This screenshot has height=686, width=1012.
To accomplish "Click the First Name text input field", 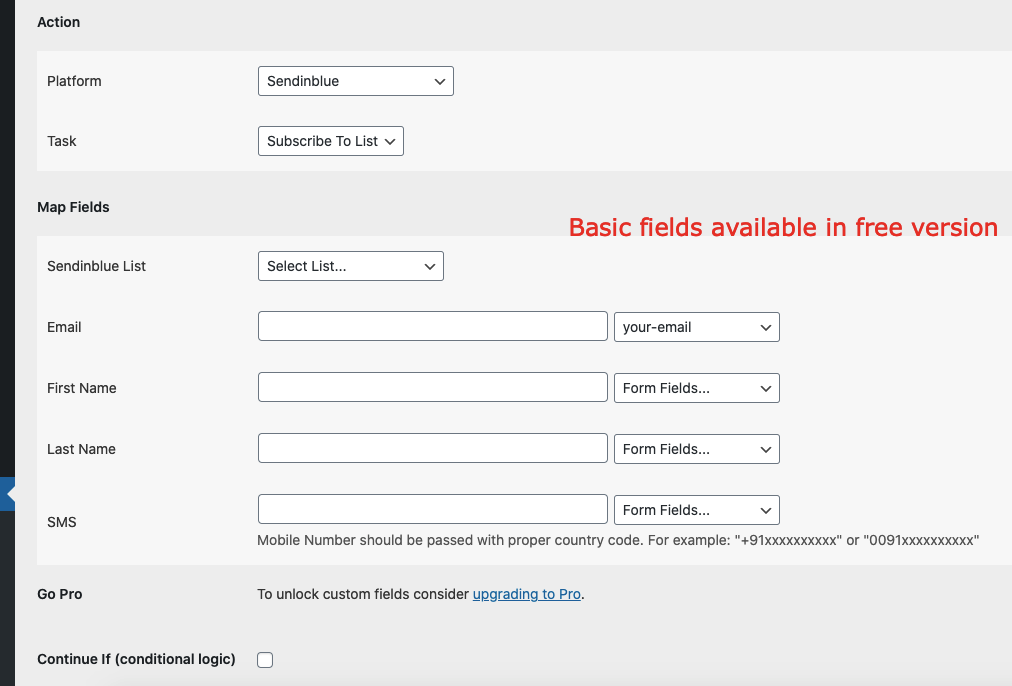I will click(432, 387).
